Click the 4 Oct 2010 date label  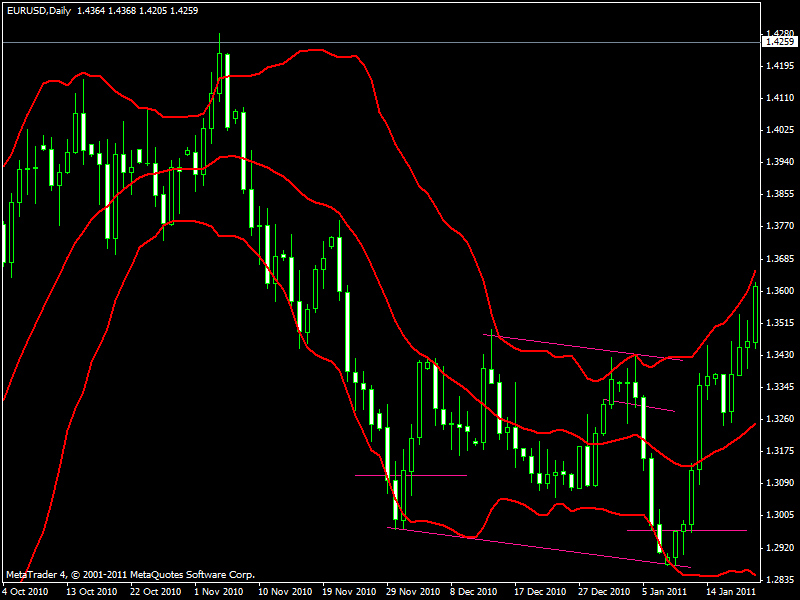point(27,591)
